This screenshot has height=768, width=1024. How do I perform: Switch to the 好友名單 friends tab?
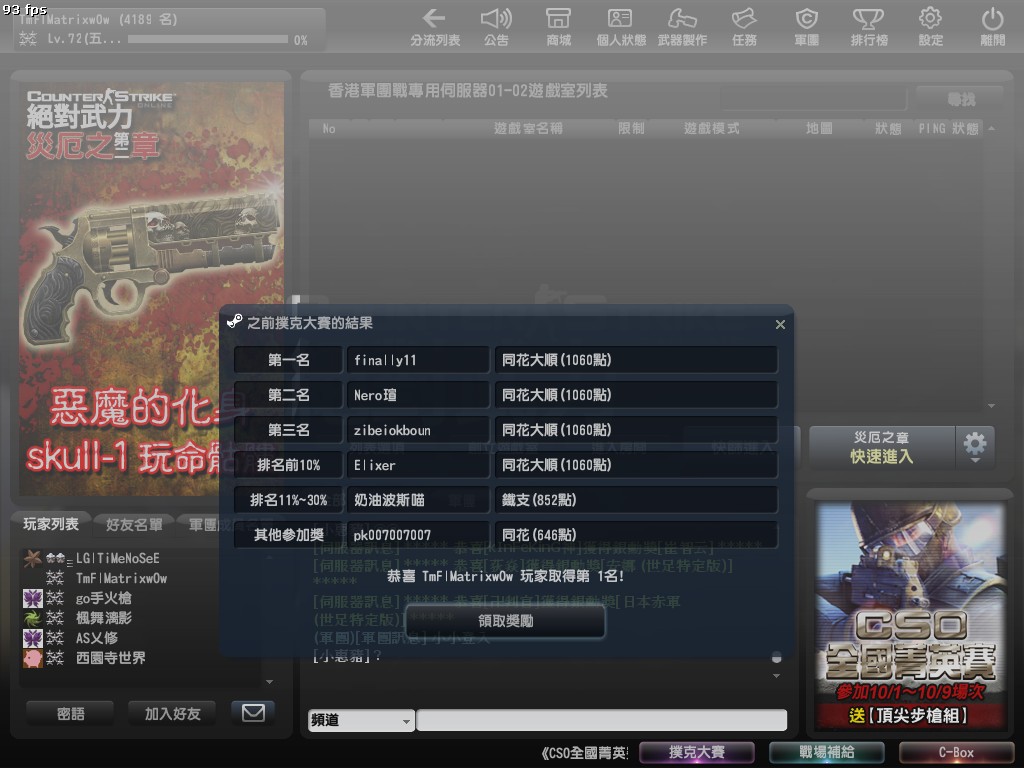tap(134, 524)
